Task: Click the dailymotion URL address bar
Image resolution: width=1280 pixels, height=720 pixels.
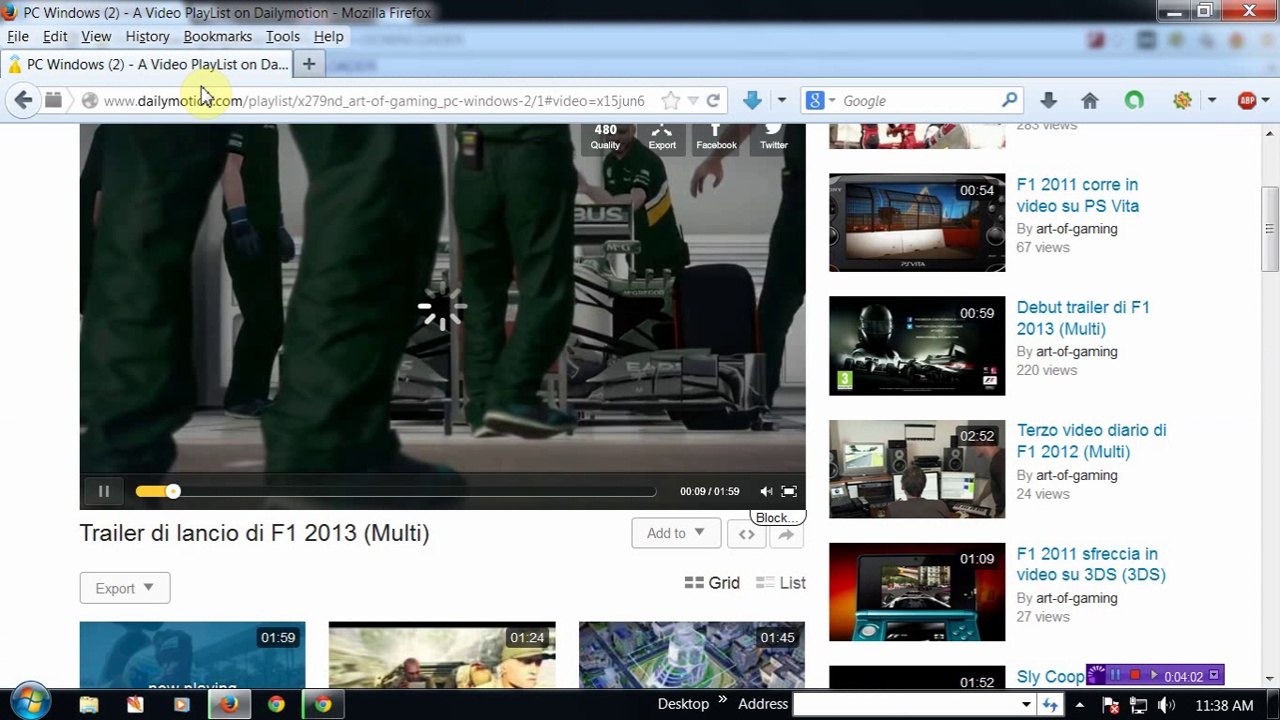Action: point(375,101)
